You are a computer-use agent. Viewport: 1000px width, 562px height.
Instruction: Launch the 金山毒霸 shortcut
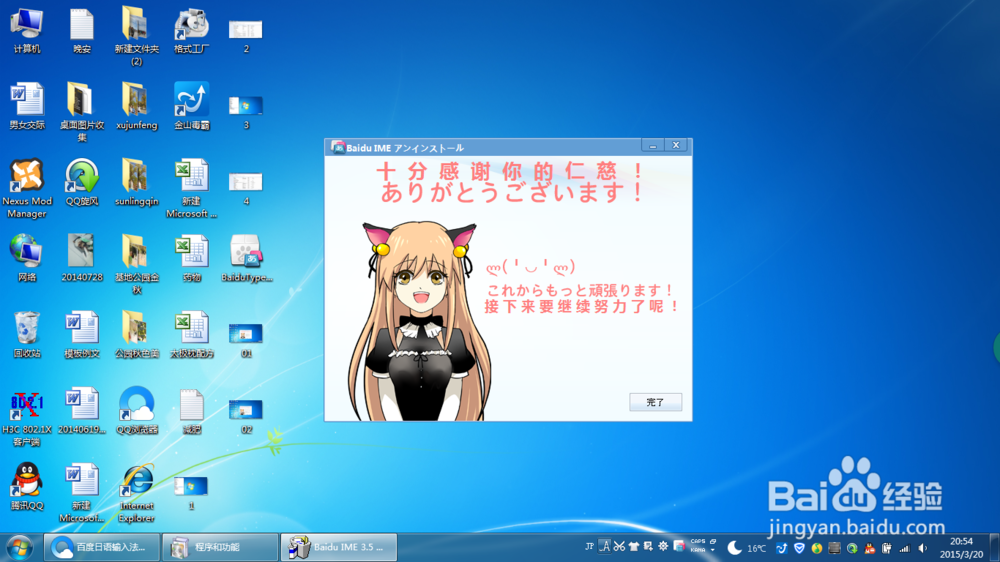[x=191, y=107]
